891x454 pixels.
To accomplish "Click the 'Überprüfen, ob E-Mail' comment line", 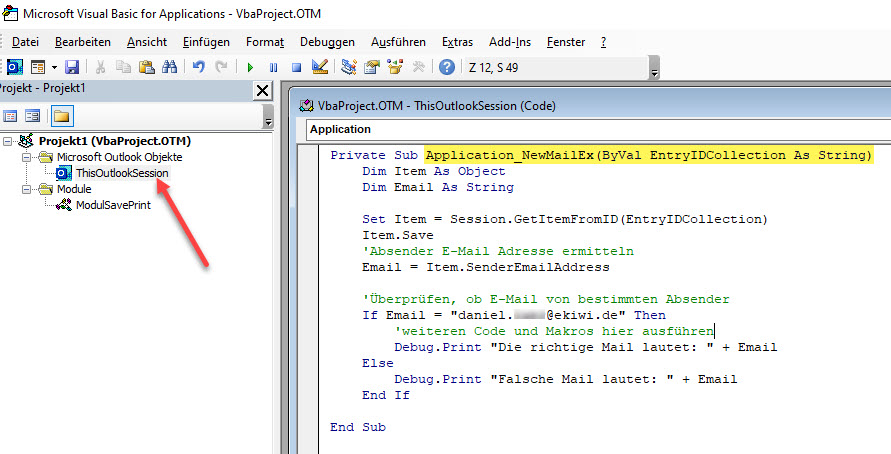I will [546, 298].
